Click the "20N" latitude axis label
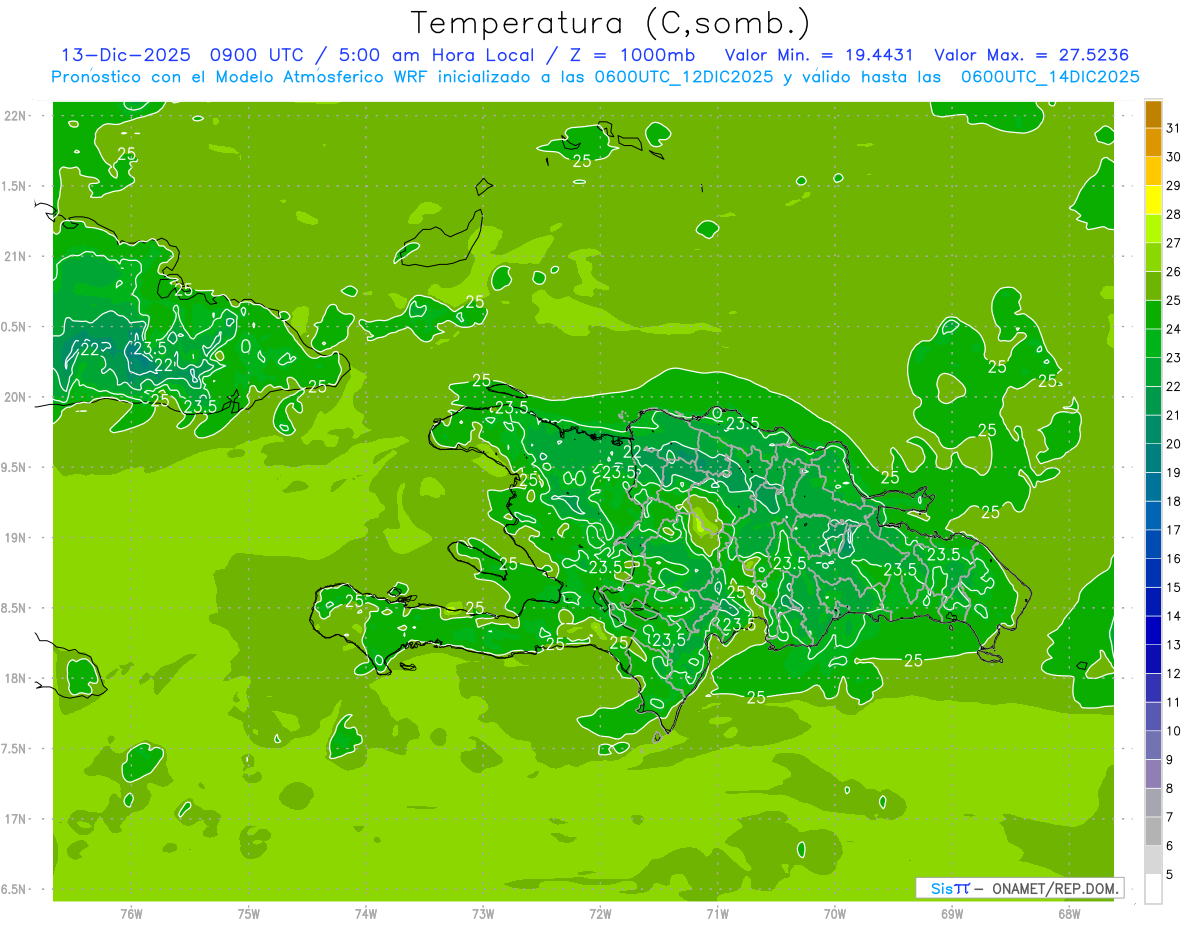Image resolution: width=1200 pixels, height=927 pixels. (x=17, y=397)
